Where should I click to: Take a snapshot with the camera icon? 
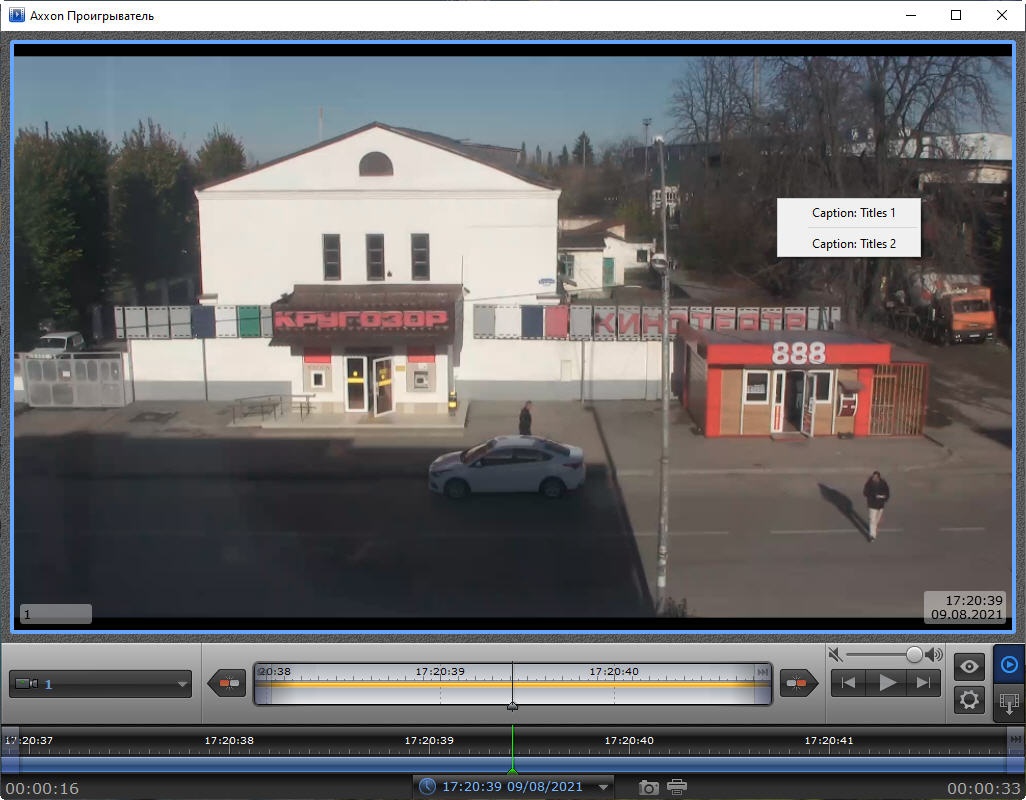(x=649, y=787)
